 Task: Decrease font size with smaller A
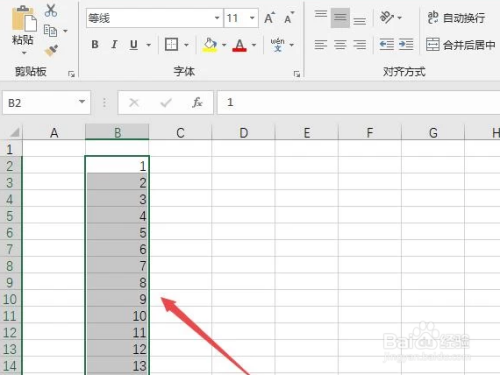click(289, 18)
